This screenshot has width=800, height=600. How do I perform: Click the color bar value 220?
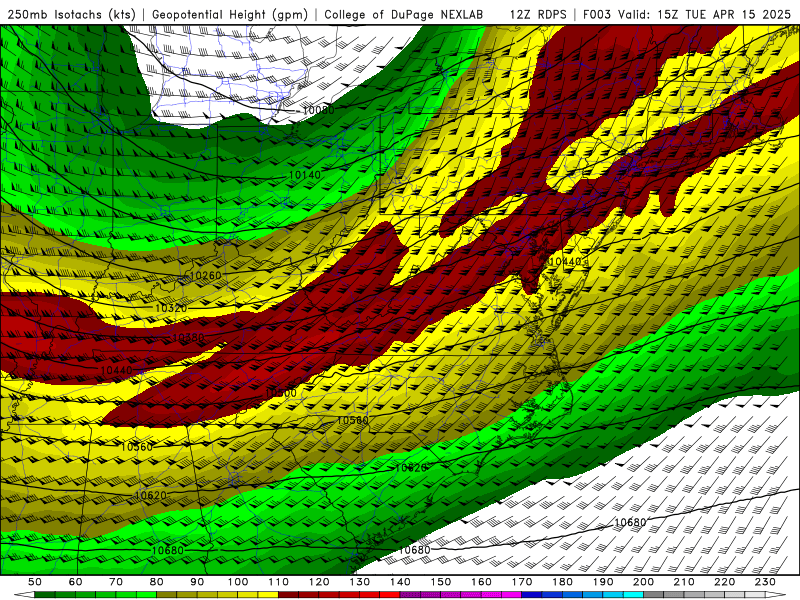(724, 582)
